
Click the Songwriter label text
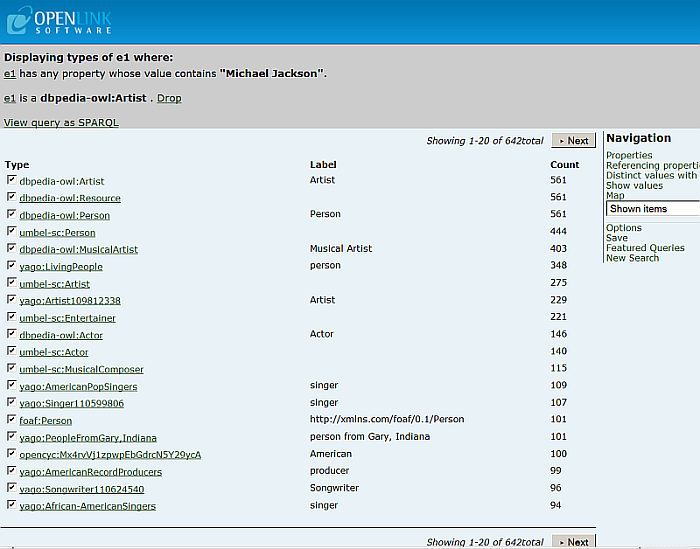coord(334,488)
